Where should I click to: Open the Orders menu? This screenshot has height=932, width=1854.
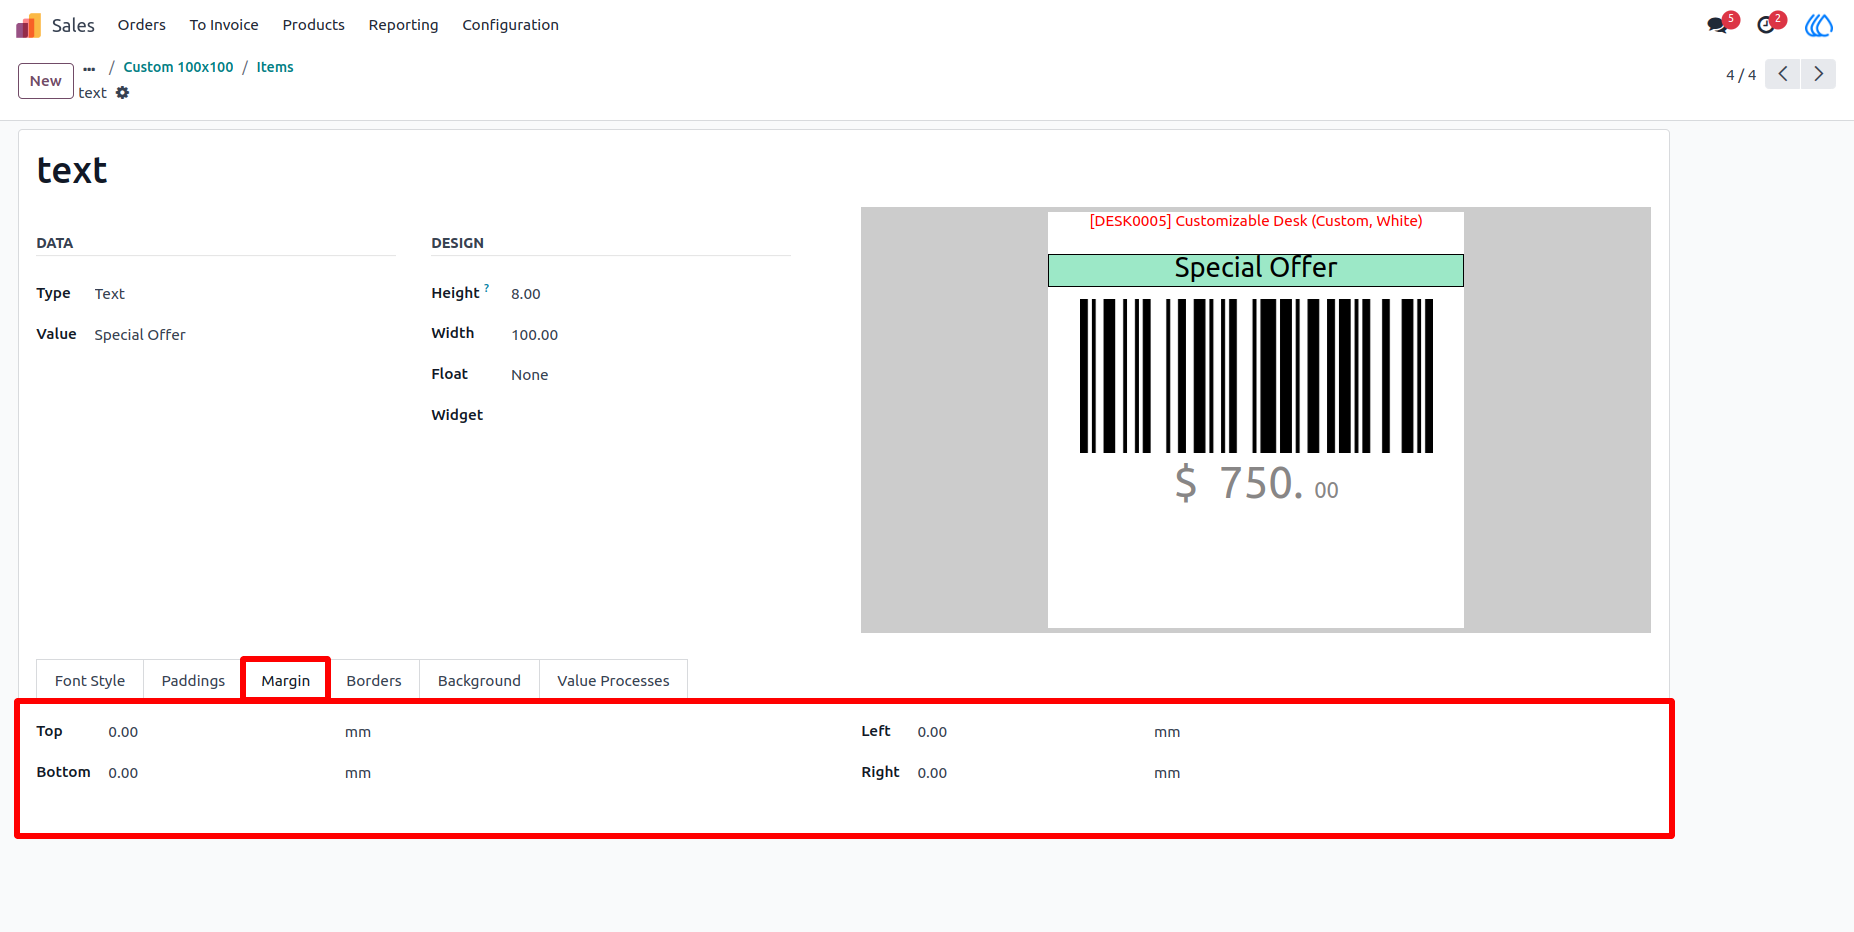coord(142,25)
